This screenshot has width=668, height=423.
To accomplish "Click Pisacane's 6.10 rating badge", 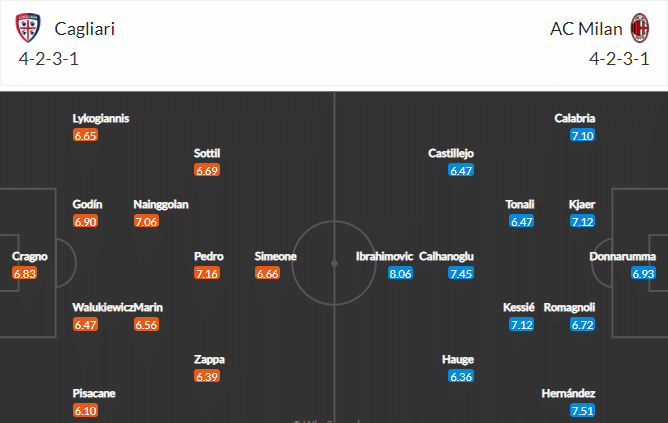I will tap(85, 411).
